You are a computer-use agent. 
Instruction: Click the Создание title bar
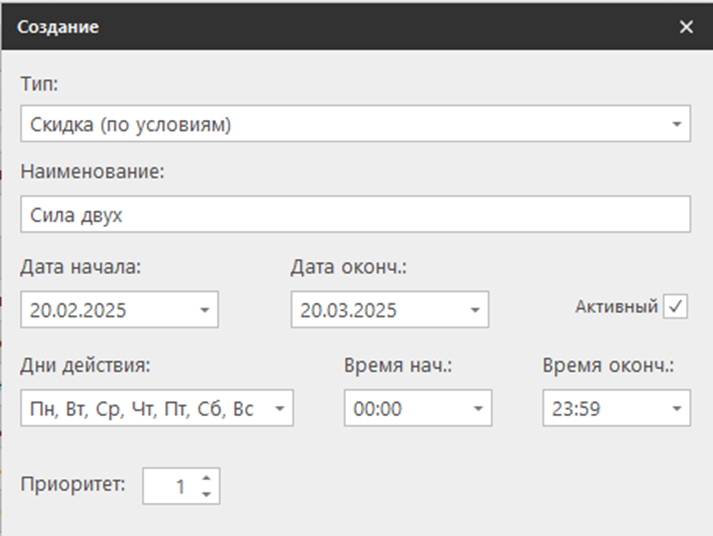coord(300,27)
